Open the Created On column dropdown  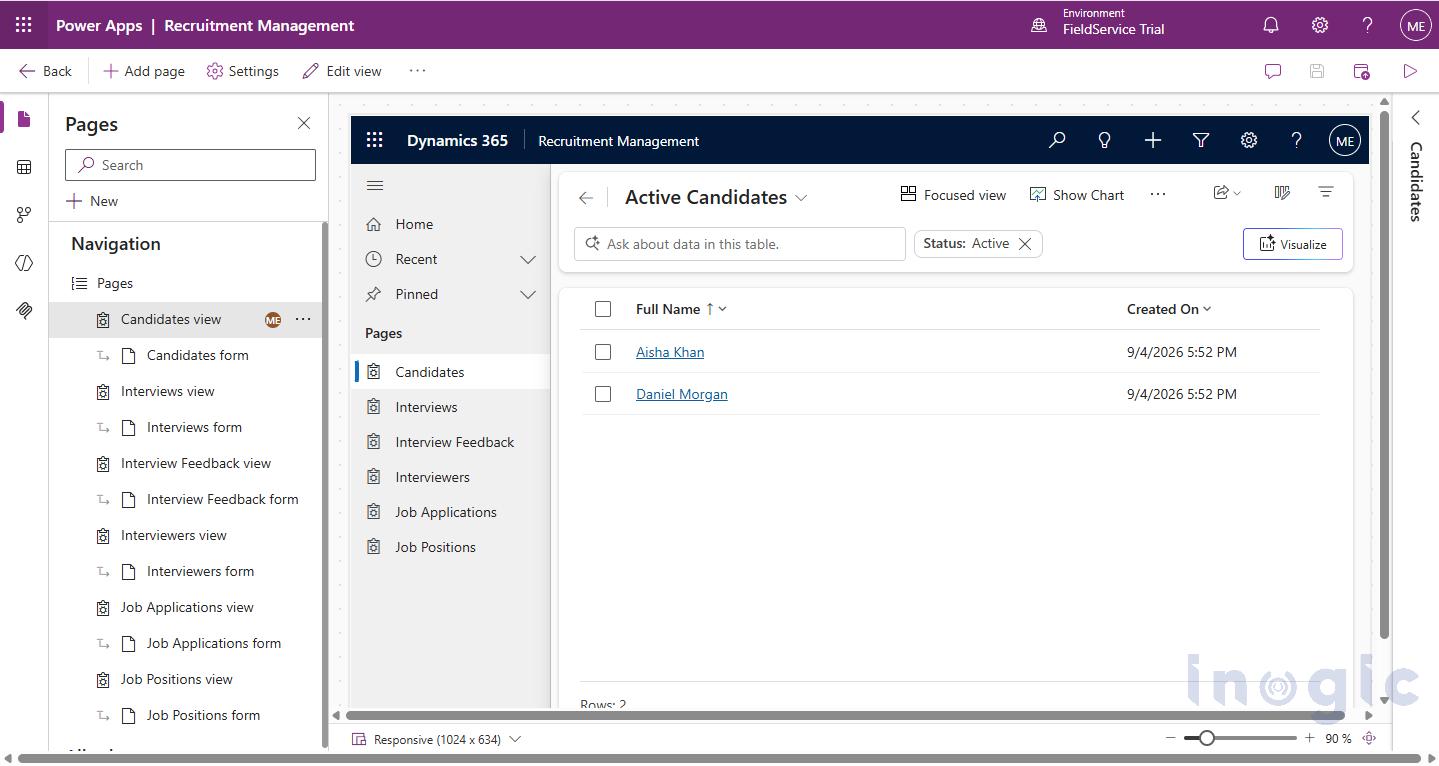(1207, 309)
